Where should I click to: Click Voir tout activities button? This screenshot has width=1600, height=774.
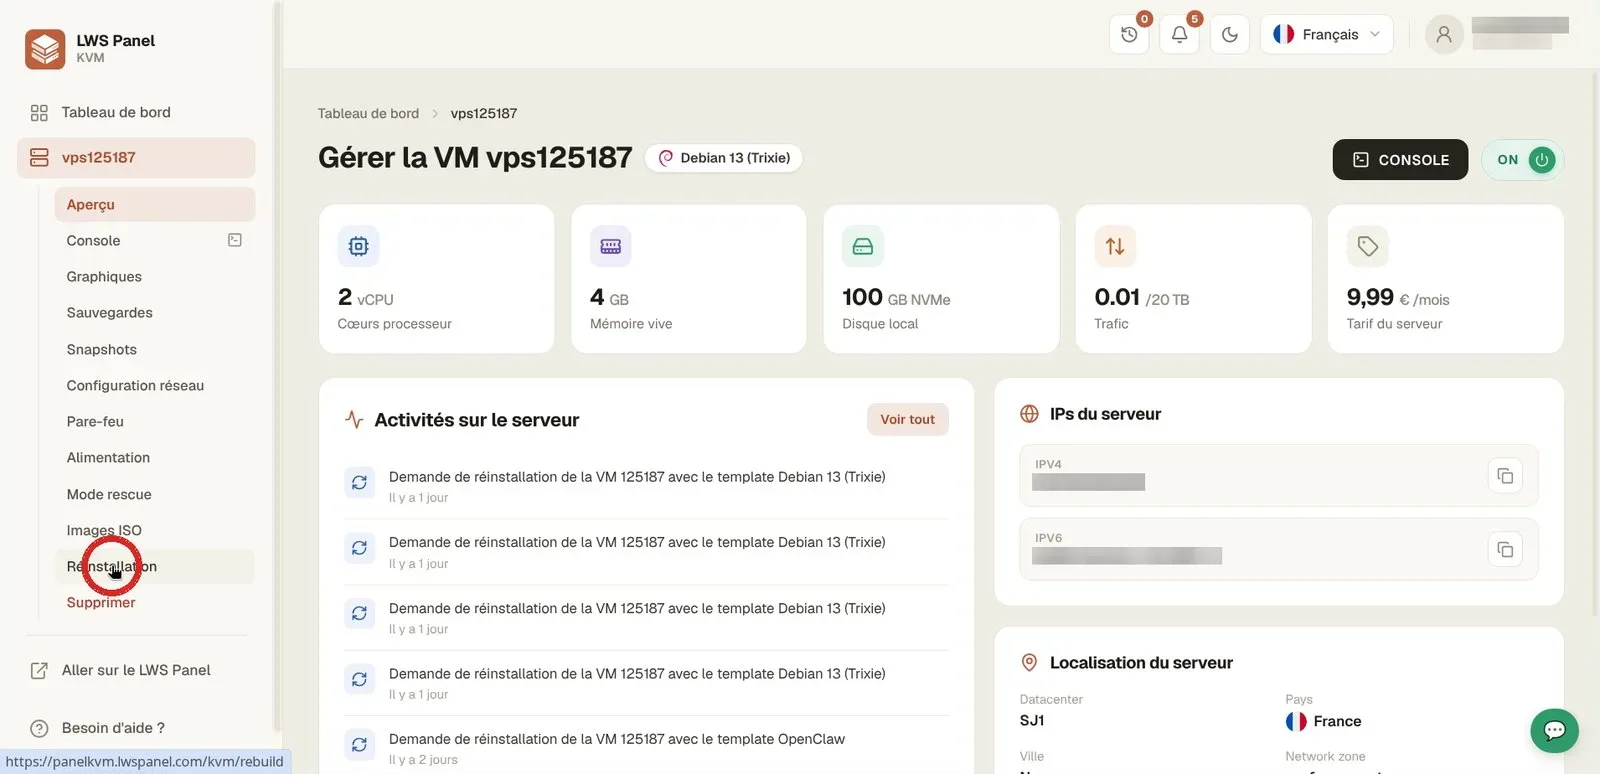(907, 420)
